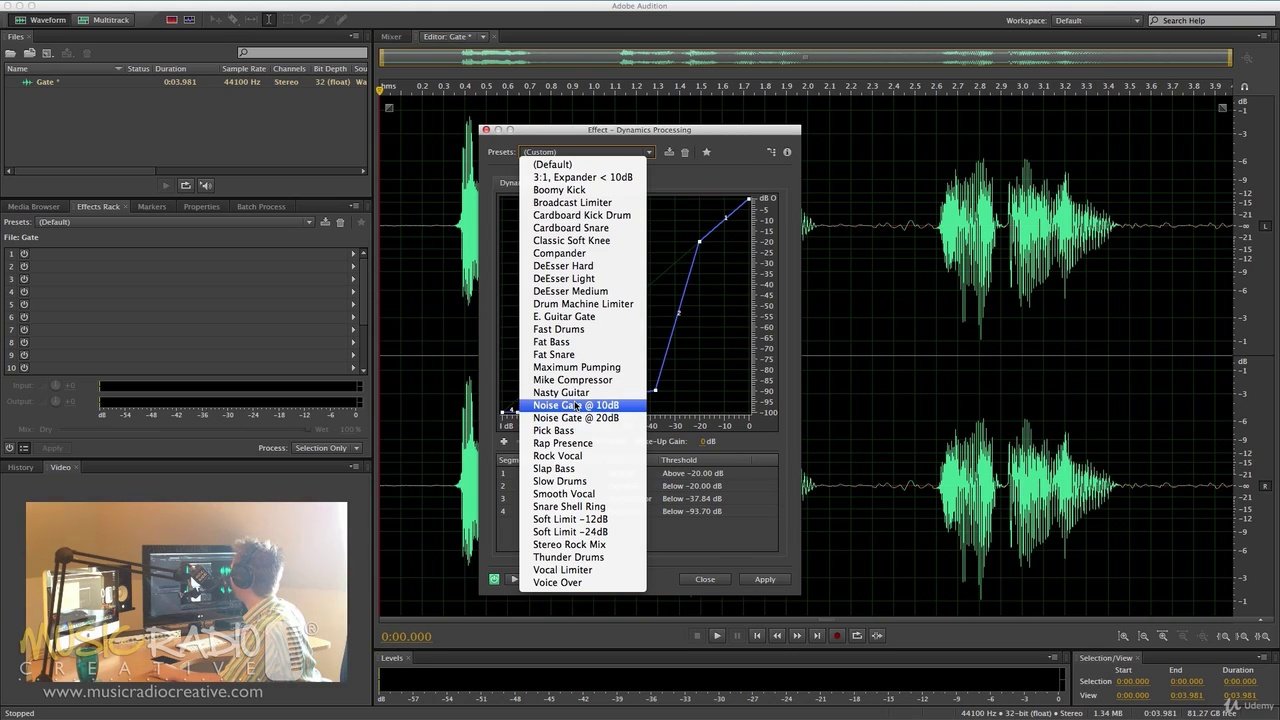Toggle effect power state in dialog
The height and width of the screenshot is (720, 1280).
(x=494, y=579)
